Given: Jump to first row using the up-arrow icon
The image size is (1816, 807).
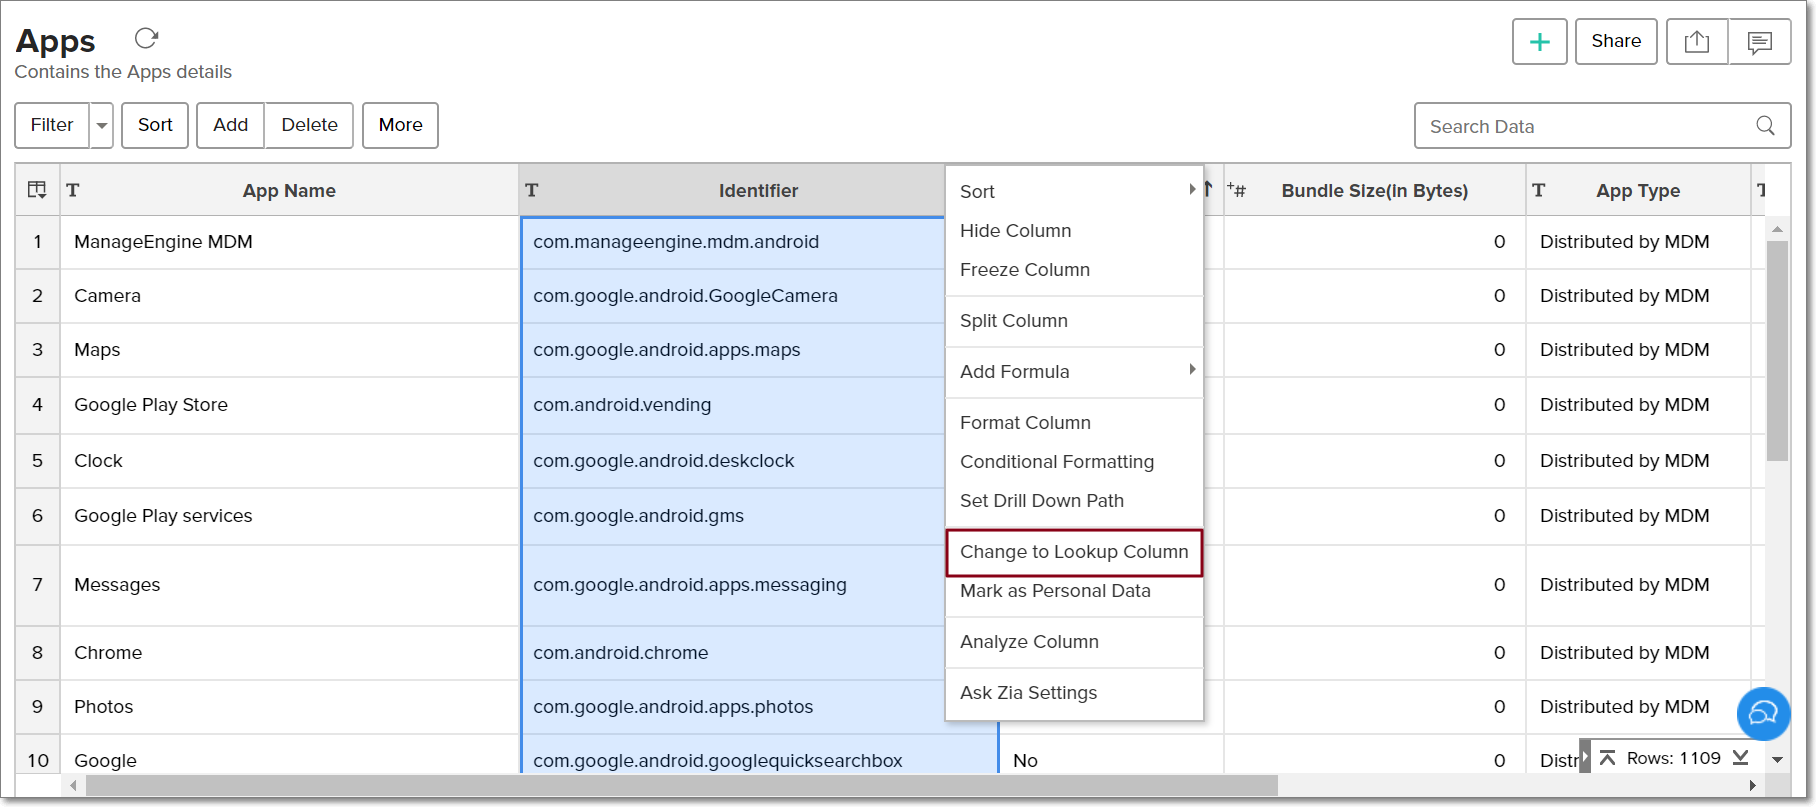Looking at the screenshot, I should [x=1607, y=758].
